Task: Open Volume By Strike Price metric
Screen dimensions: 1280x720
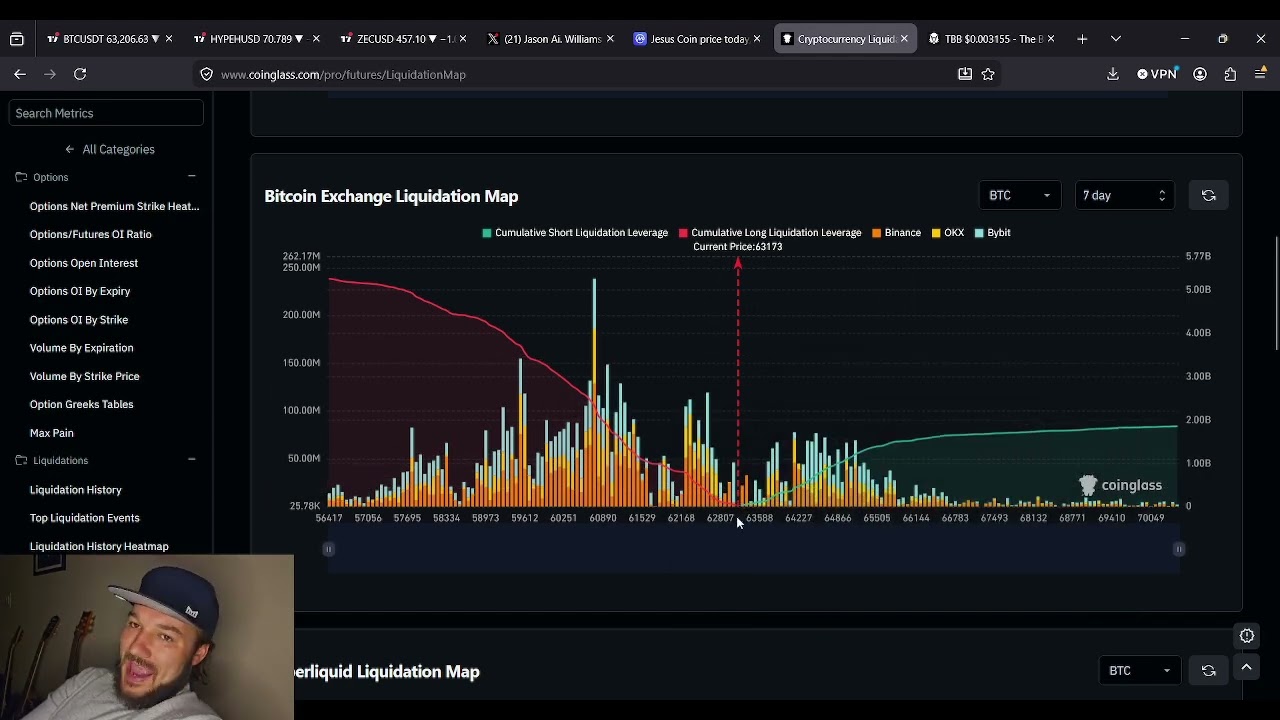Action: (x=84, y=376)
